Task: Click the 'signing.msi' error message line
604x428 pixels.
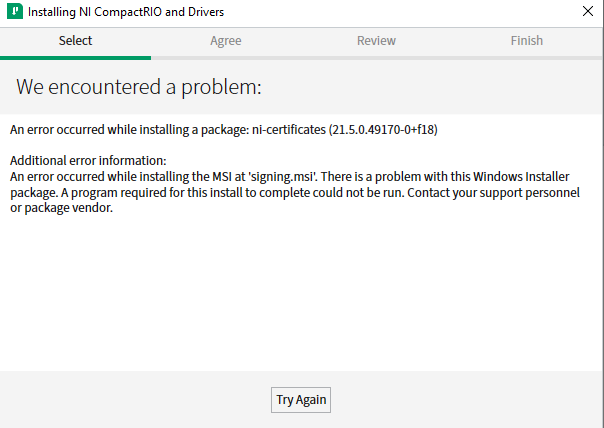Action: point(290,176)
